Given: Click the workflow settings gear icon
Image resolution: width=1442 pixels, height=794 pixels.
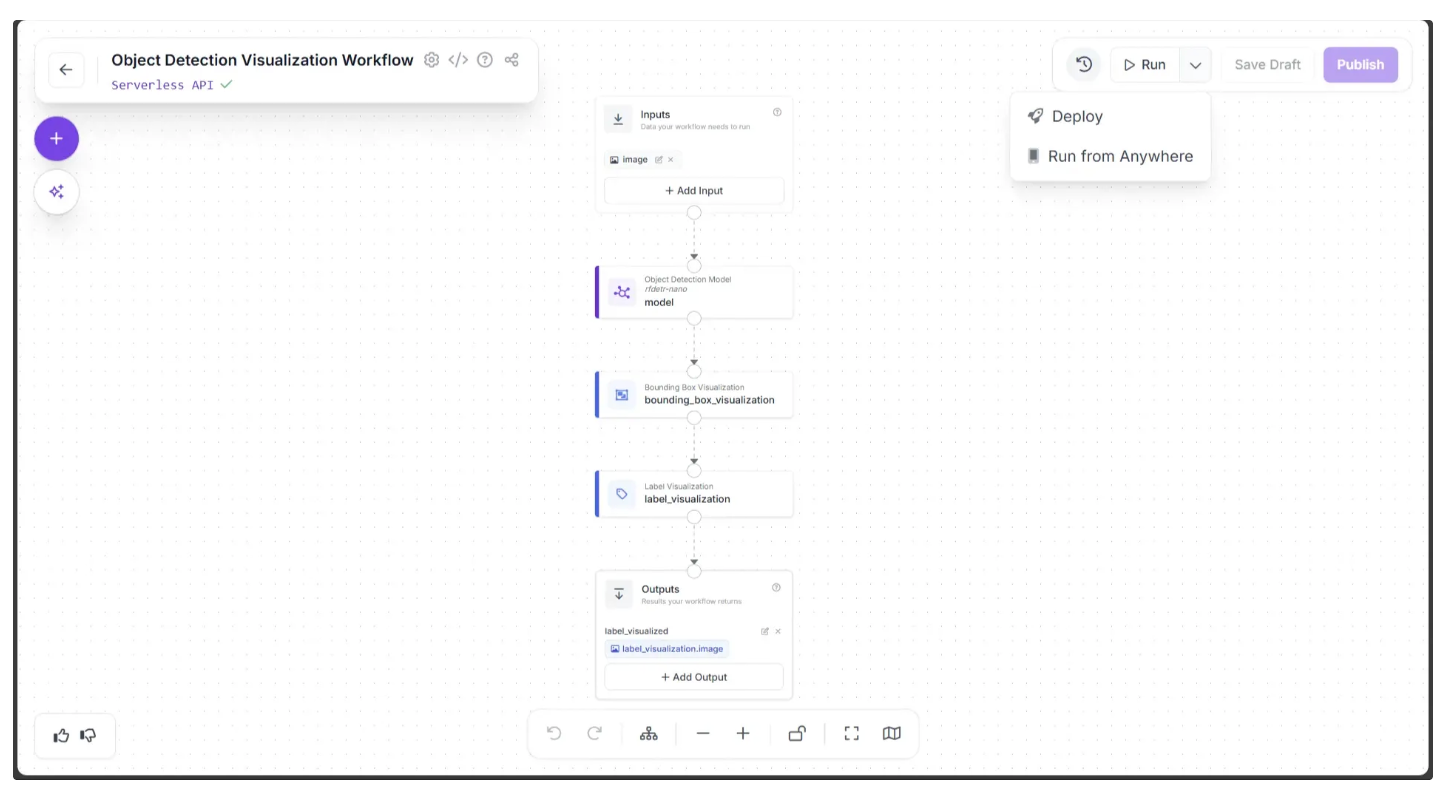Looking at the screenshot, I should (x=431, y=60).
